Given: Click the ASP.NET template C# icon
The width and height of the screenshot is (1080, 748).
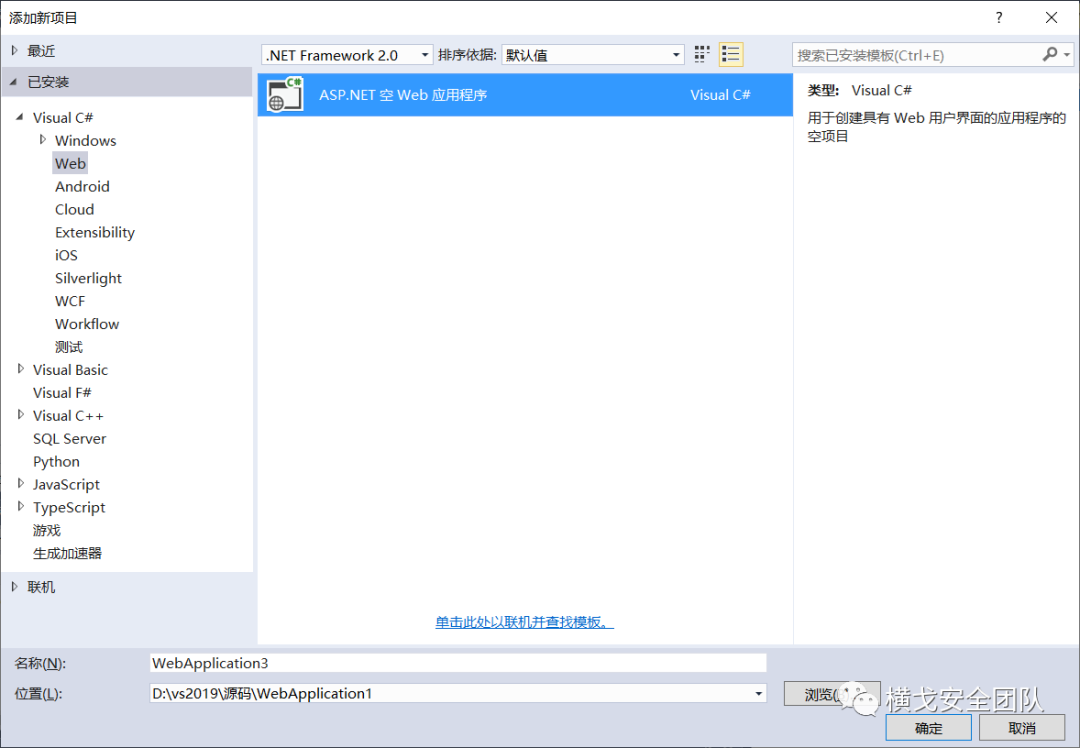Looking at the screenshot, I should click(x=285, y=94).
